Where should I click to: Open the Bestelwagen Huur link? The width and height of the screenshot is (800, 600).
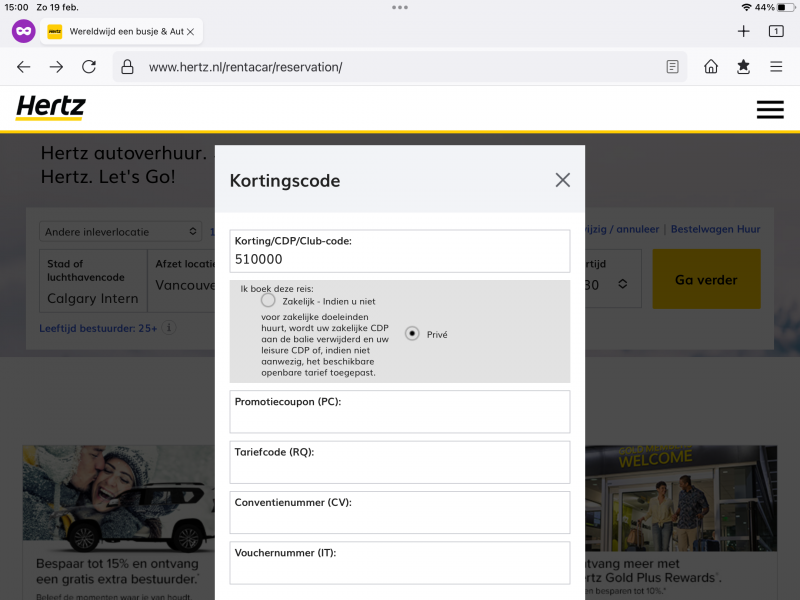715,229
